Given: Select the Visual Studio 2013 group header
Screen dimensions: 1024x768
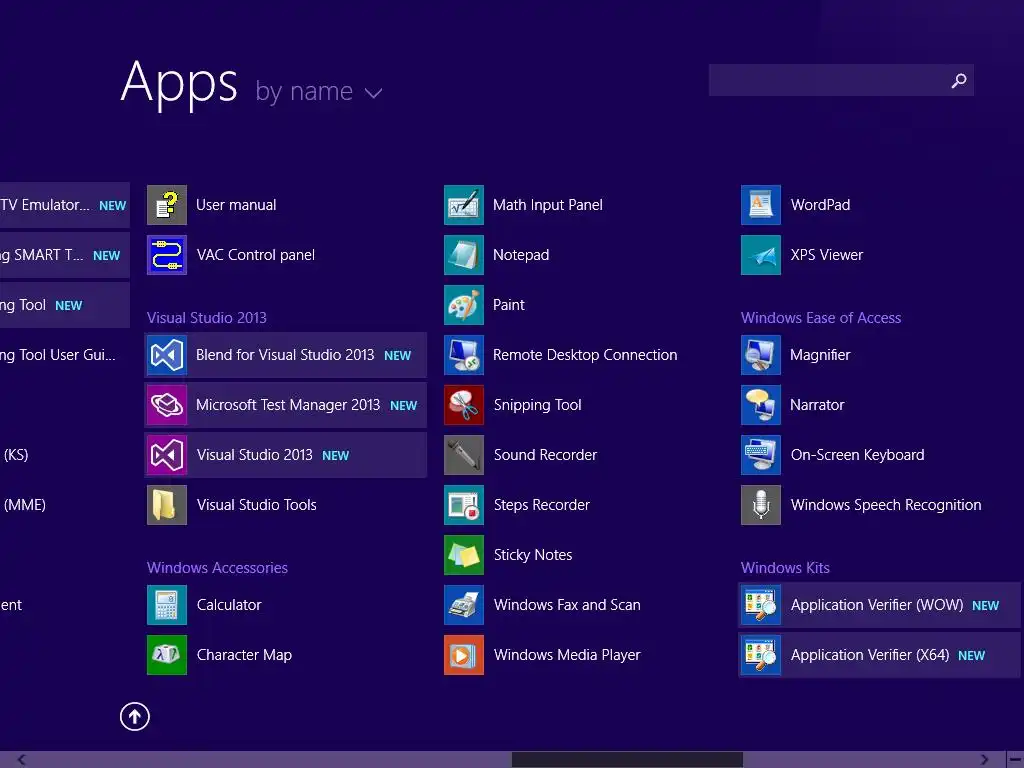Looking at the screenshot, I should (206, 318).
